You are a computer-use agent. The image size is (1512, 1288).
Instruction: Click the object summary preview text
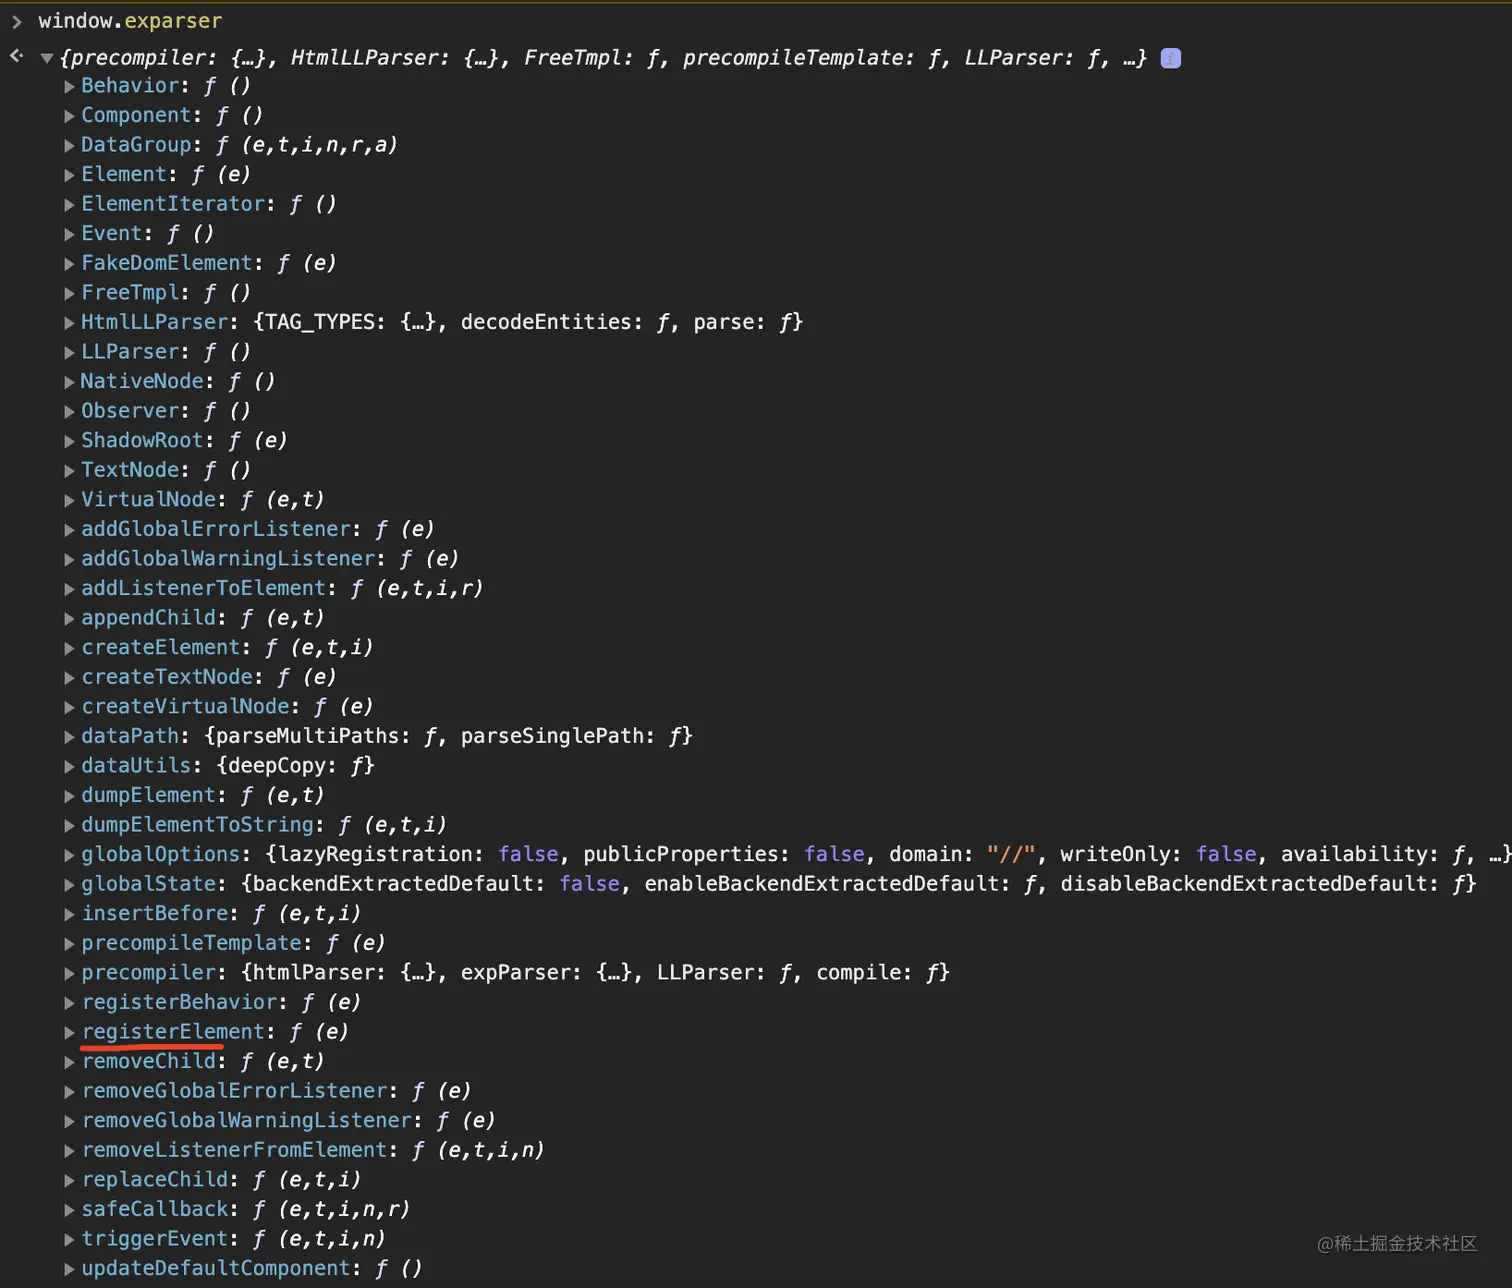(603, 58)
